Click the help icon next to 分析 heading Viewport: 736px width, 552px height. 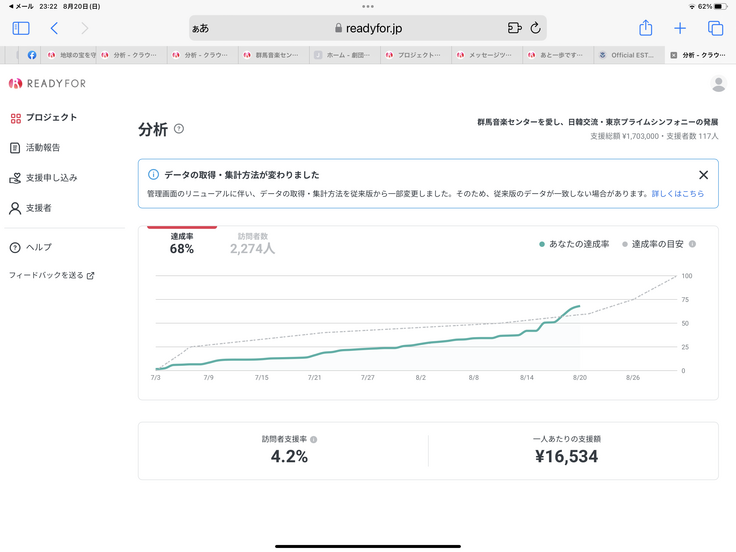point(179,129)
